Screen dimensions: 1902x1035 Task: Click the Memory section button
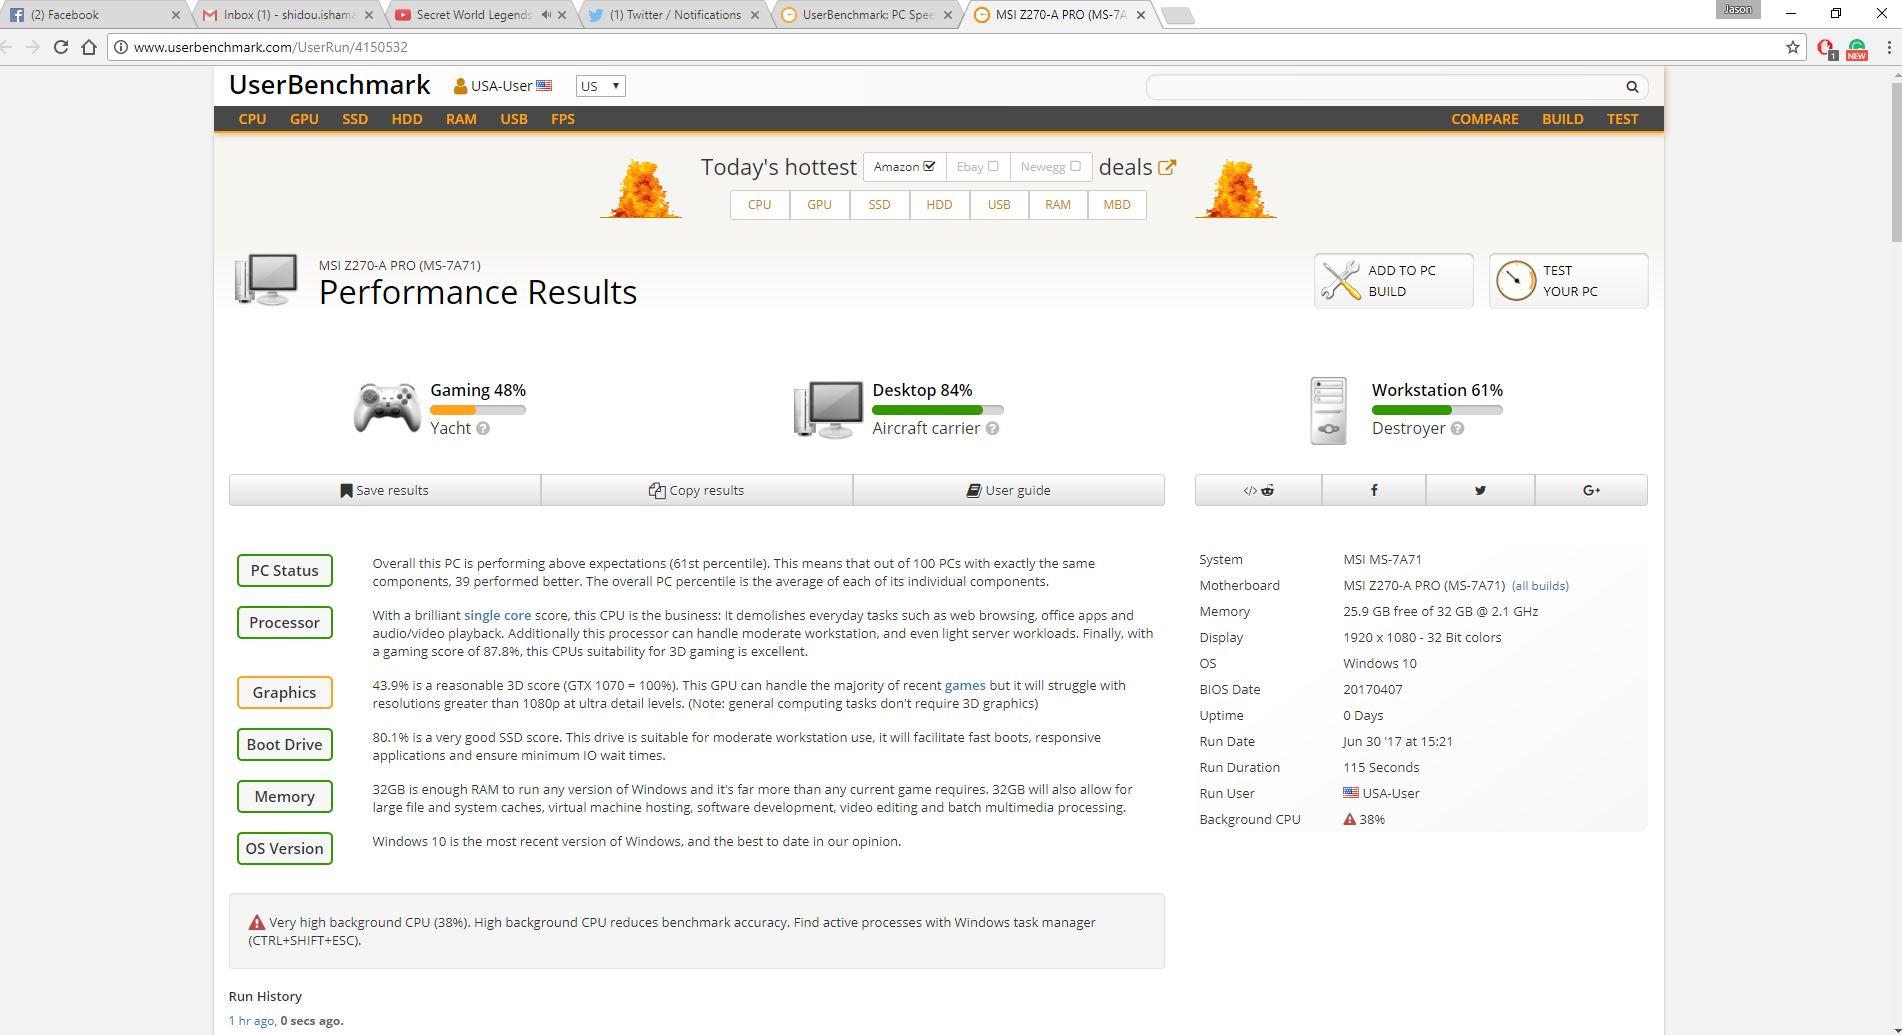(285, 797)
